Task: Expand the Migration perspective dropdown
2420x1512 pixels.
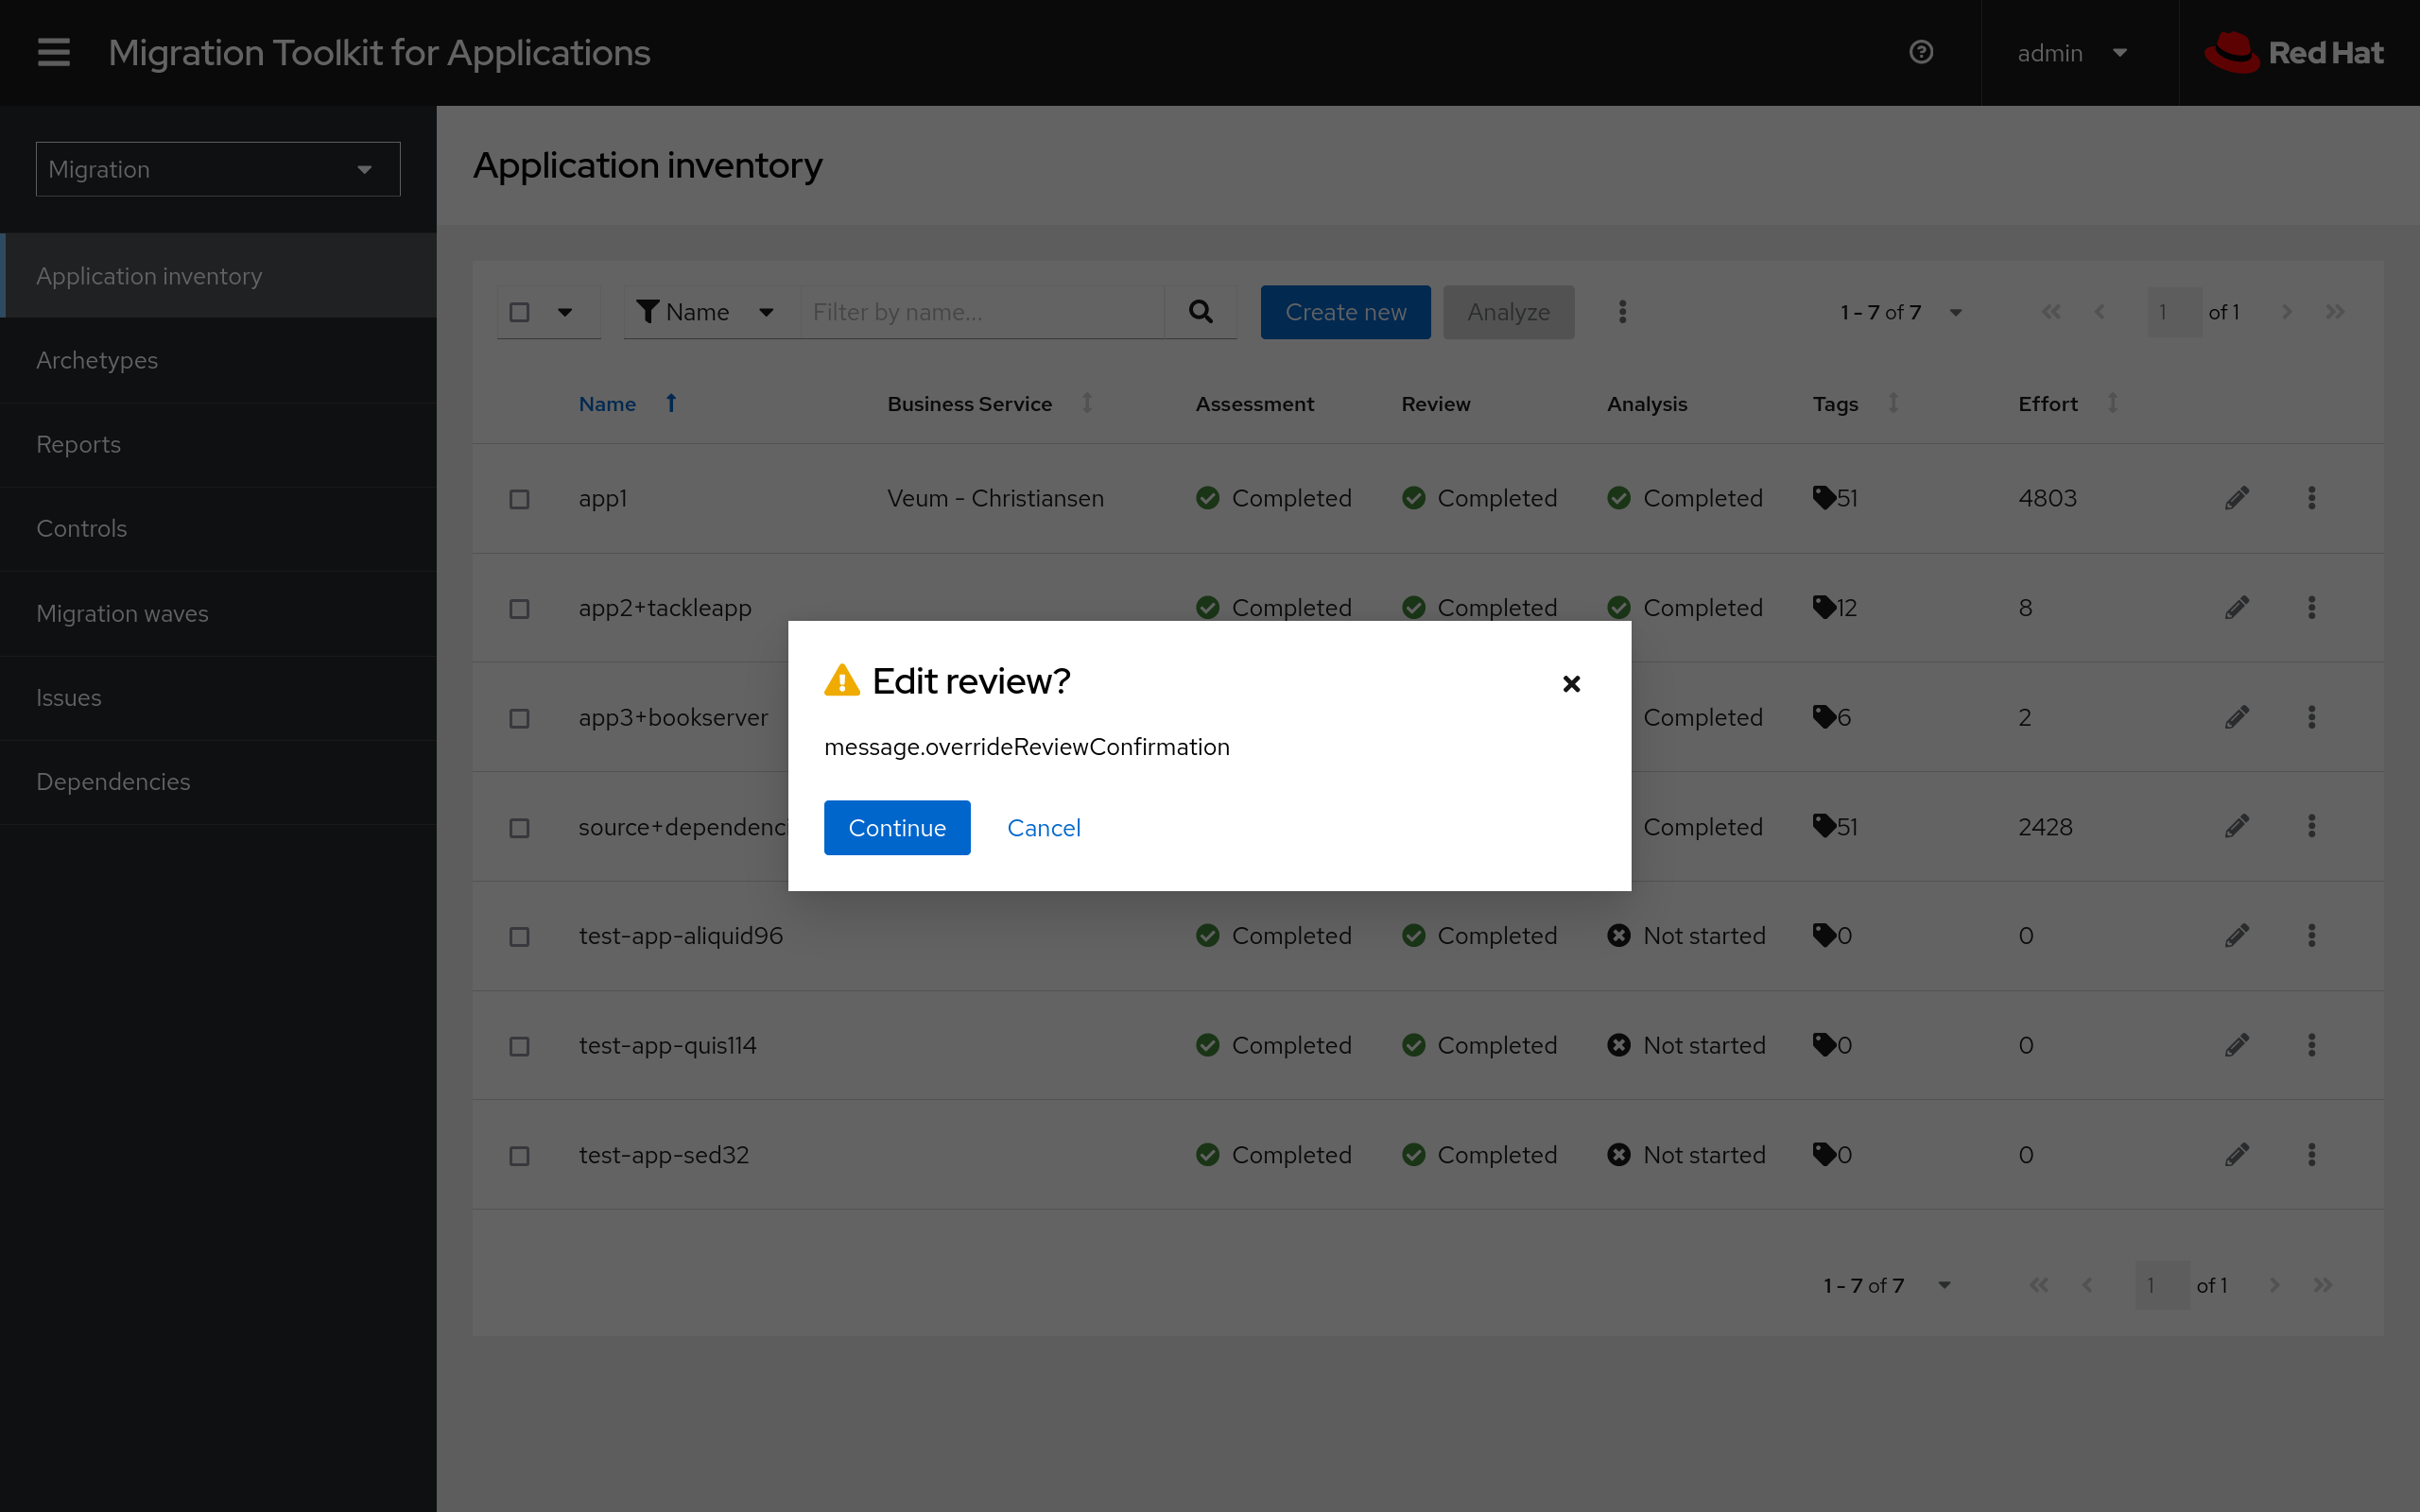Action: [x=218, y=169]
